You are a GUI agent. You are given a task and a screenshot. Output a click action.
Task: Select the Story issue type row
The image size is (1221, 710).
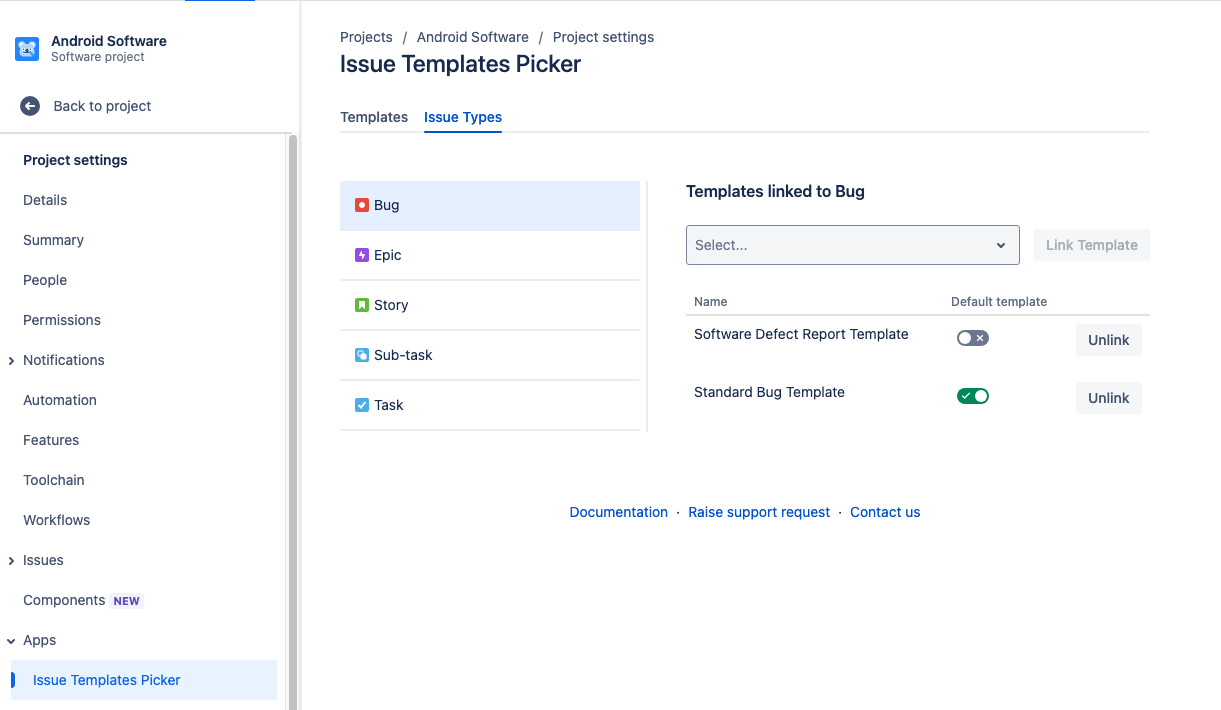490,305
